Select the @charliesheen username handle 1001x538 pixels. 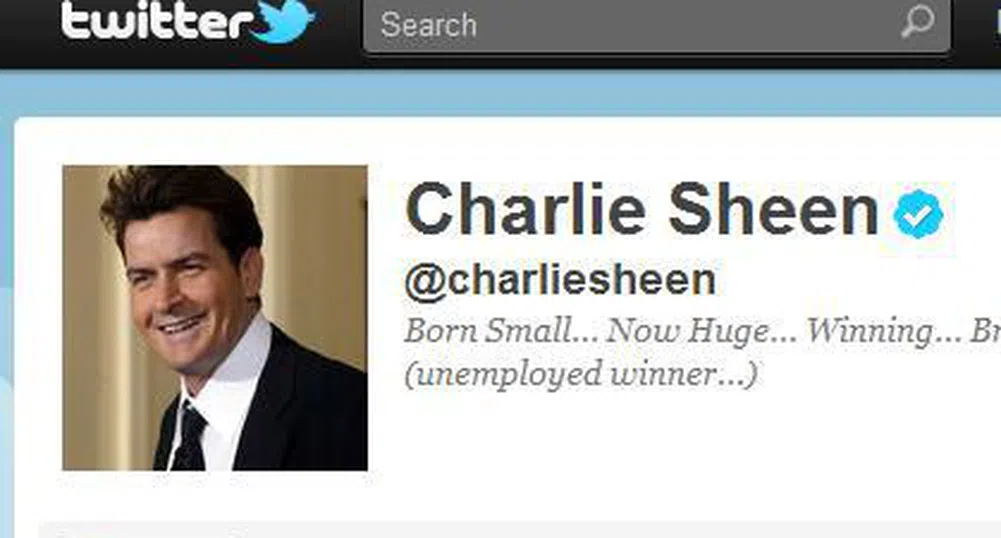(561, 280)
